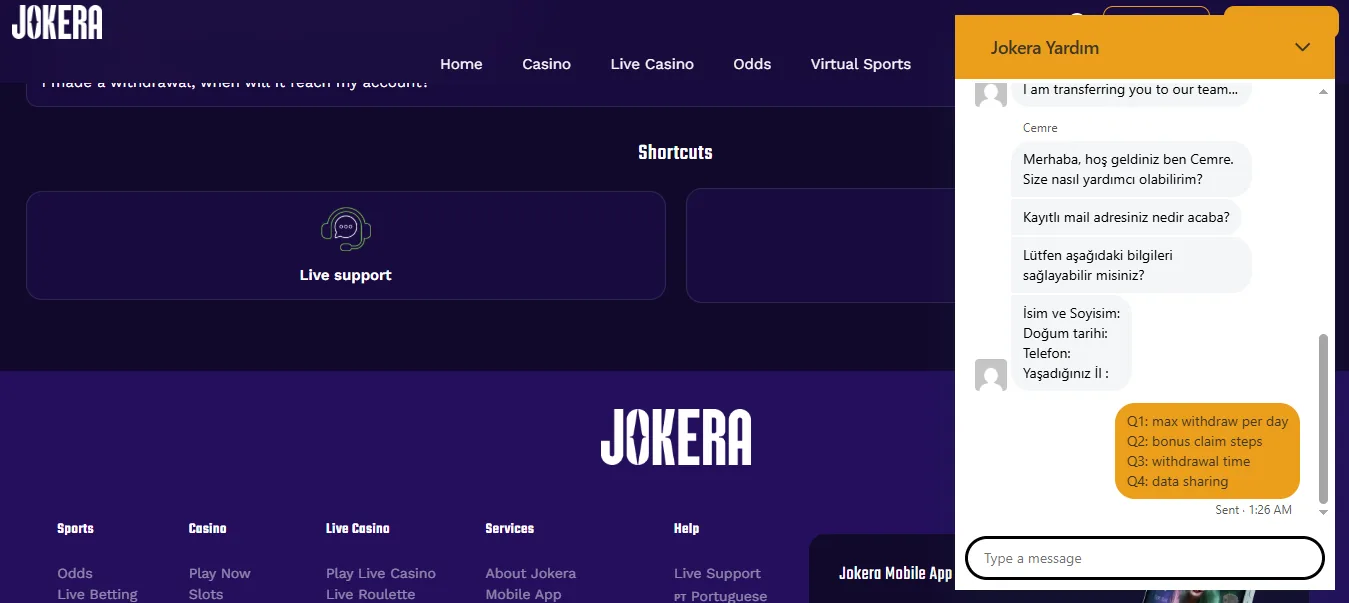This screenshot has width=1349, height=603.
Task: Switch language via Portuguese footer link
Action: (720, 596)
